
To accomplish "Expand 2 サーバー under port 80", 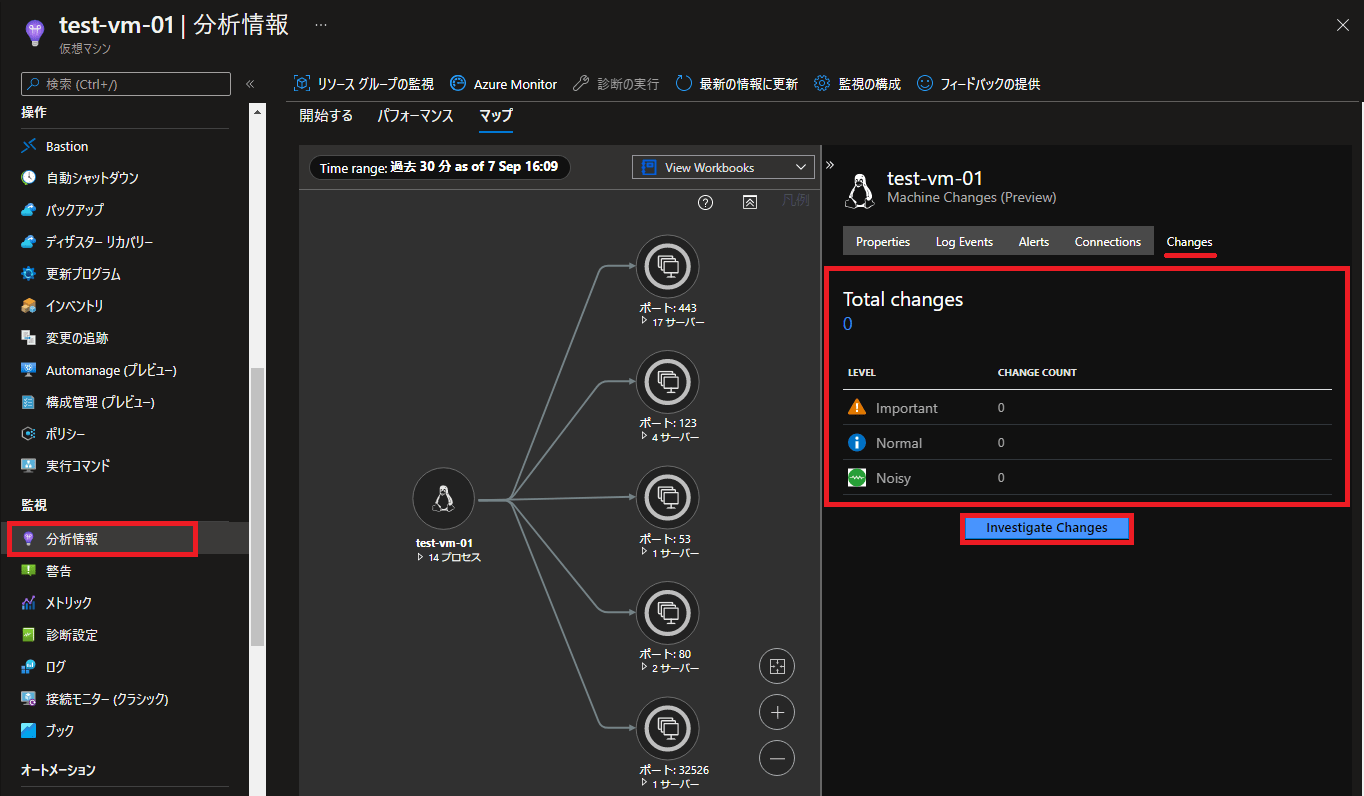I will 670,668.
